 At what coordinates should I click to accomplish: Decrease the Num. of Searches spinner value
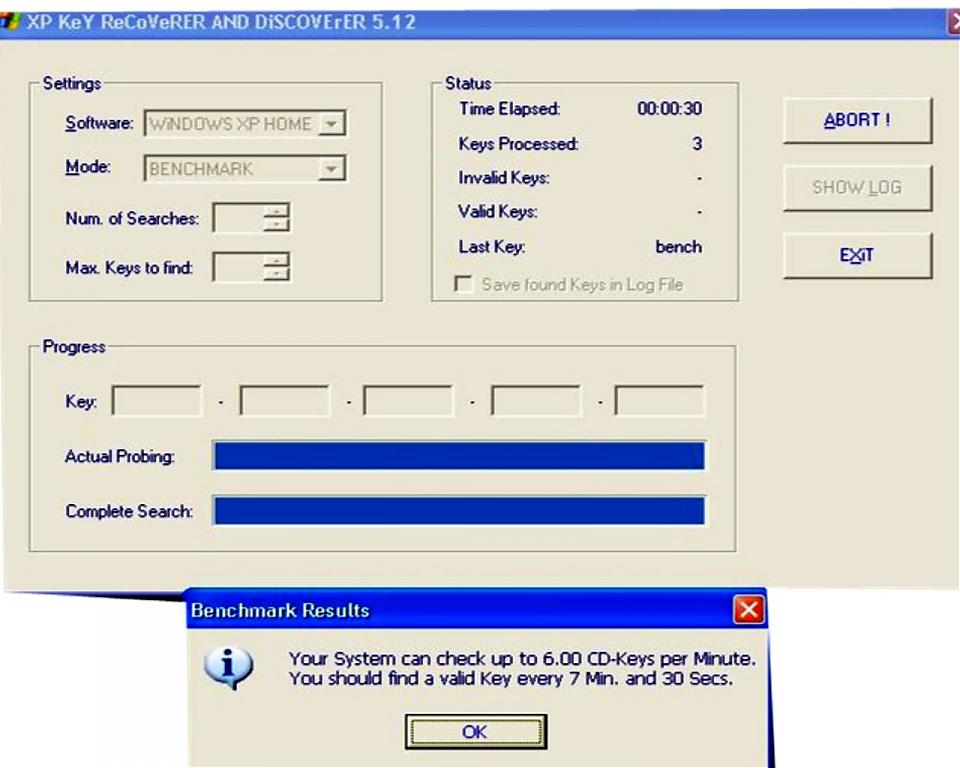tap(276, 225)
